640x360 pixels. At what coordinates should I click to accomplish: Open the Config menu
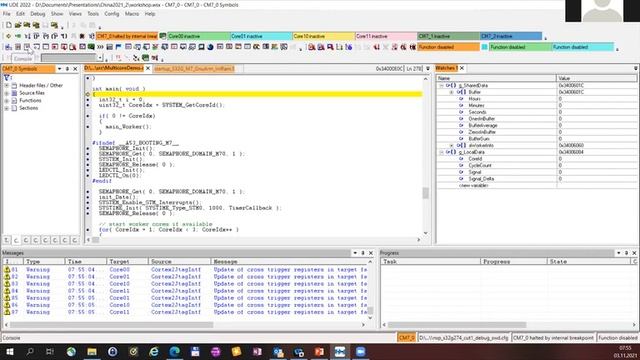click(x=111, y=14)
